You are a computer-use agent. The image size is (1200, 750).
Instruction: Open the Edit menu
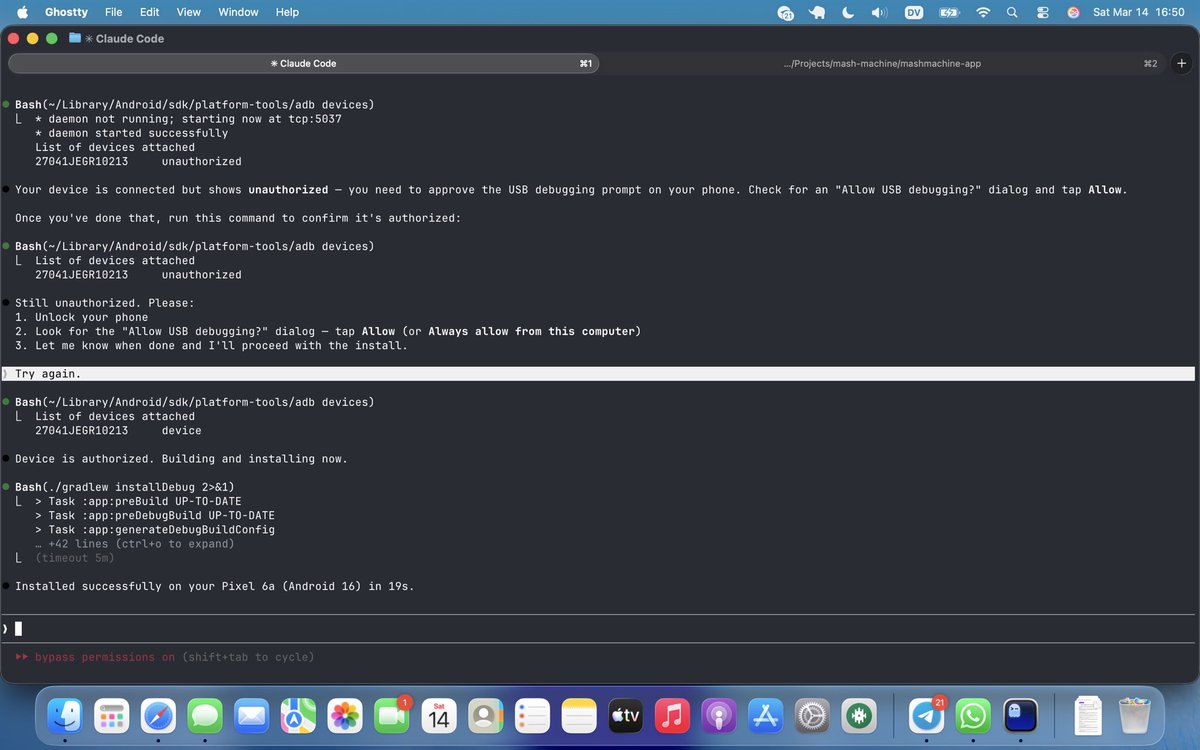point(149,12)
